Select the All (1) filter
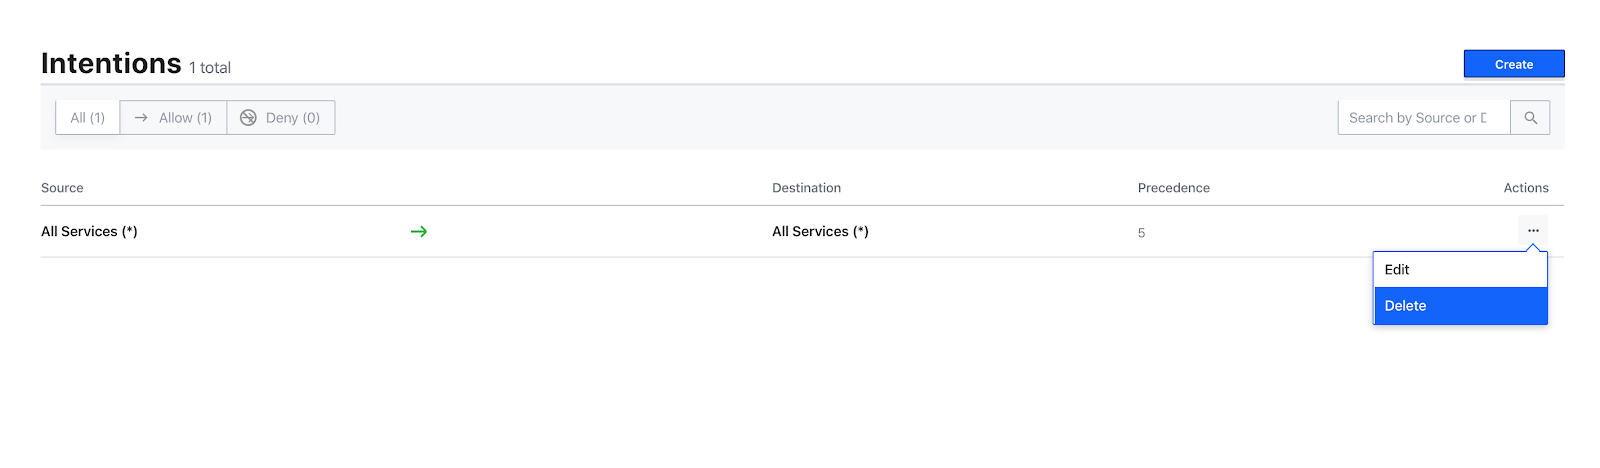 click(88, 118)
